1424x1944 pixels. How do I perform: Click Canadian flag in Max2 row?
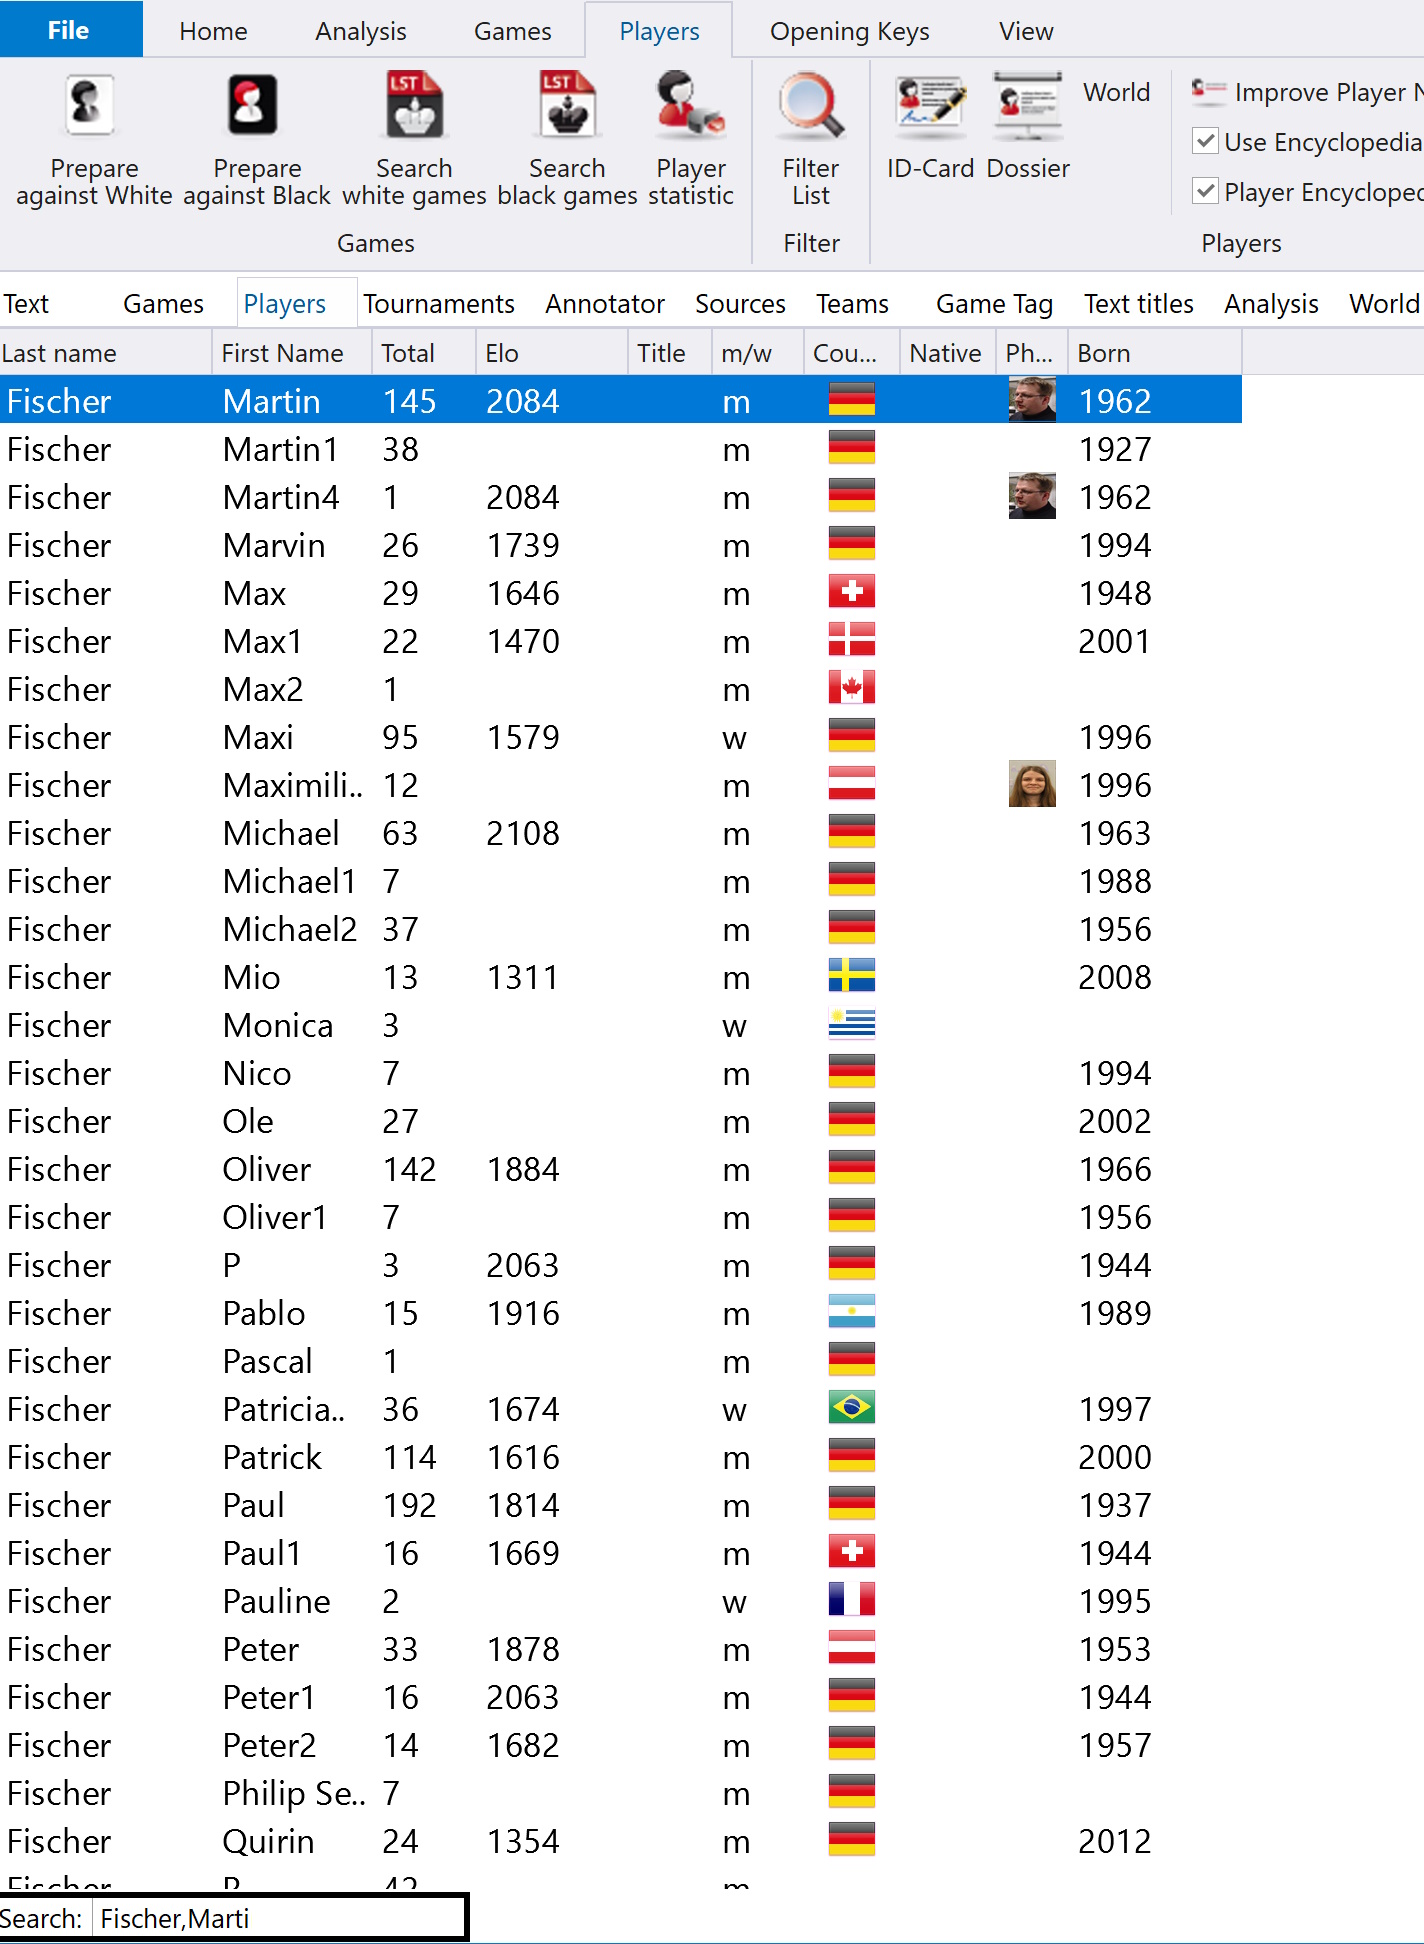[x=852, y=687]
